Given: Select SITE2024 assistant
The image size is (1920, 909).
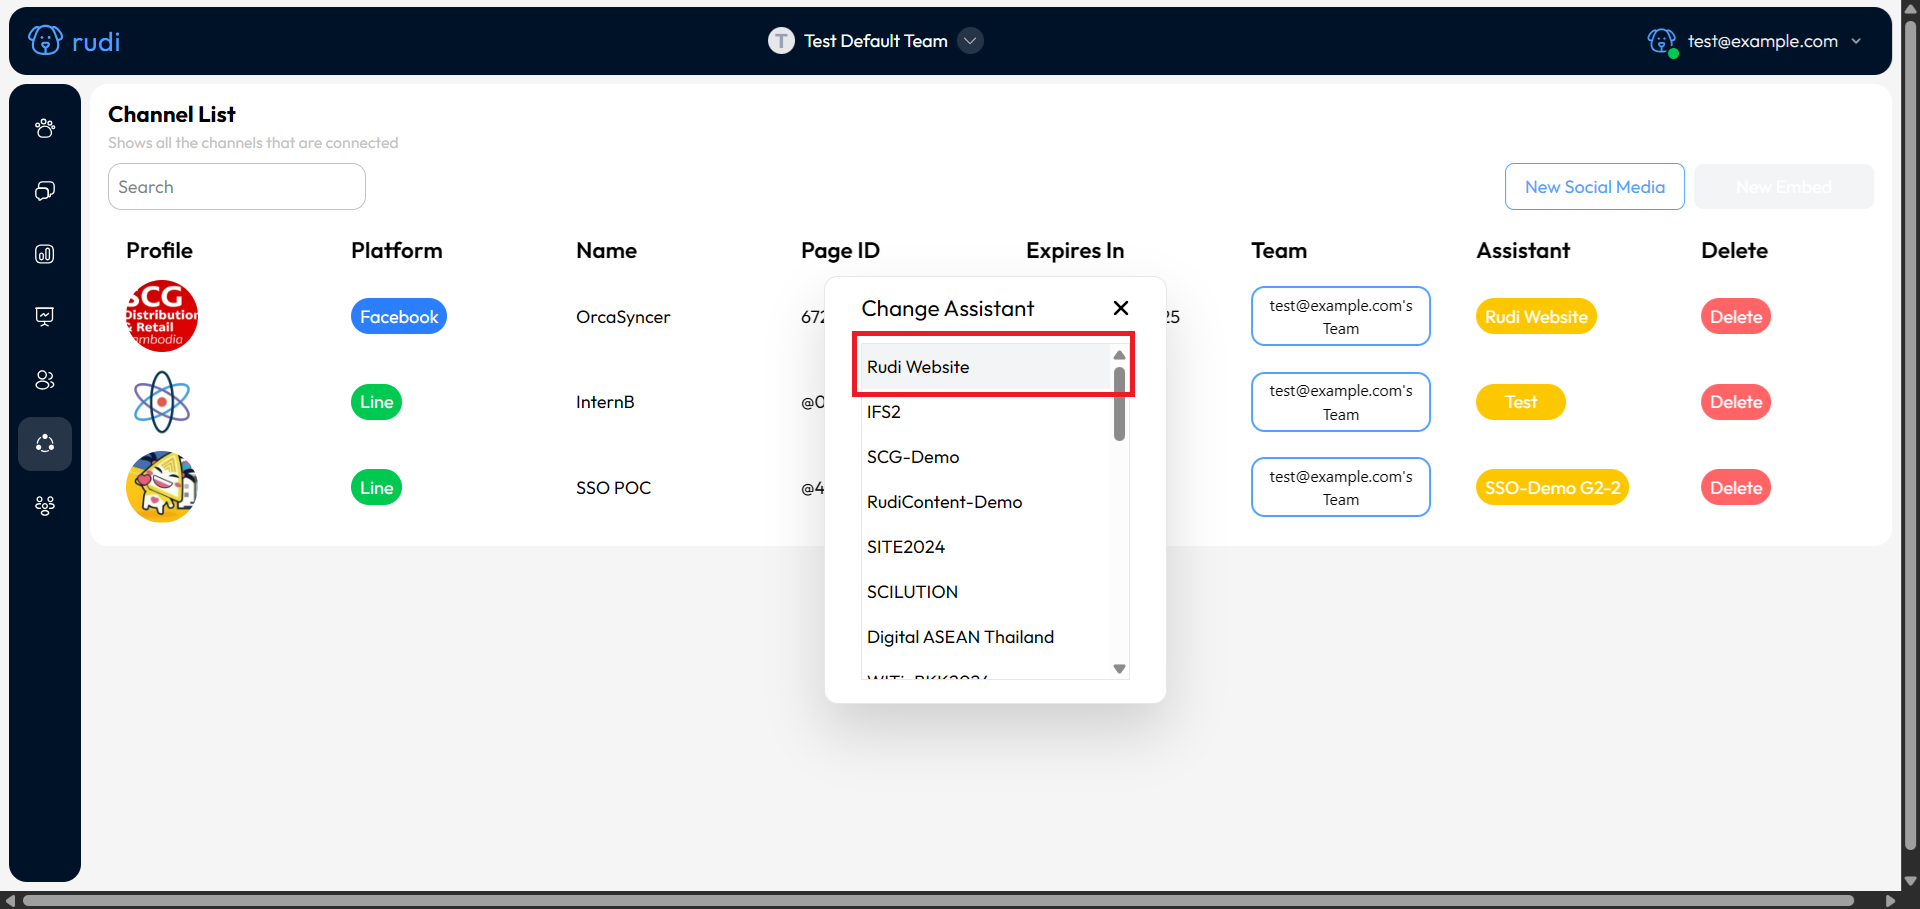Looking at the screenshot, I should 986,547.
